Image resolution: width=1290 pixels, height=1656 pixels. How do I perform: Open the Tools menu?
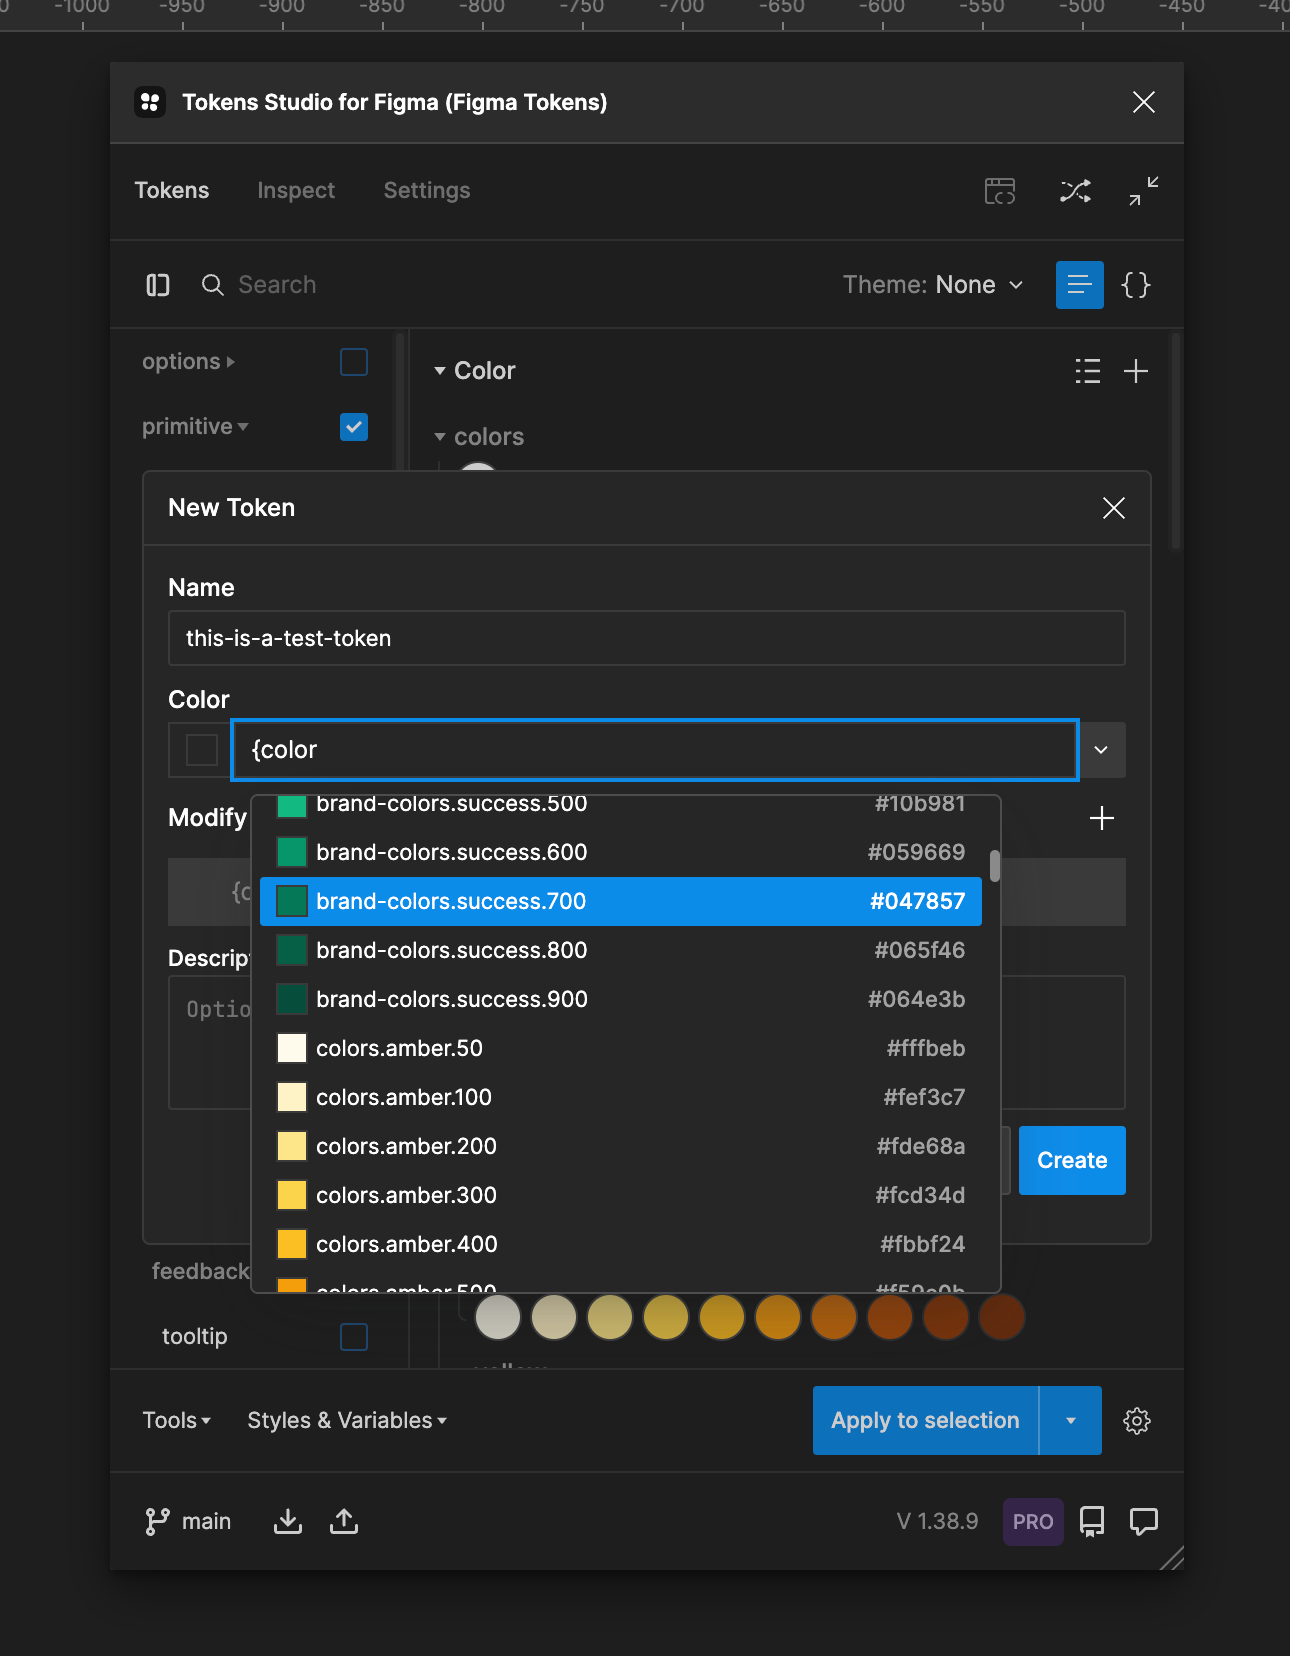coord(177,1421)
